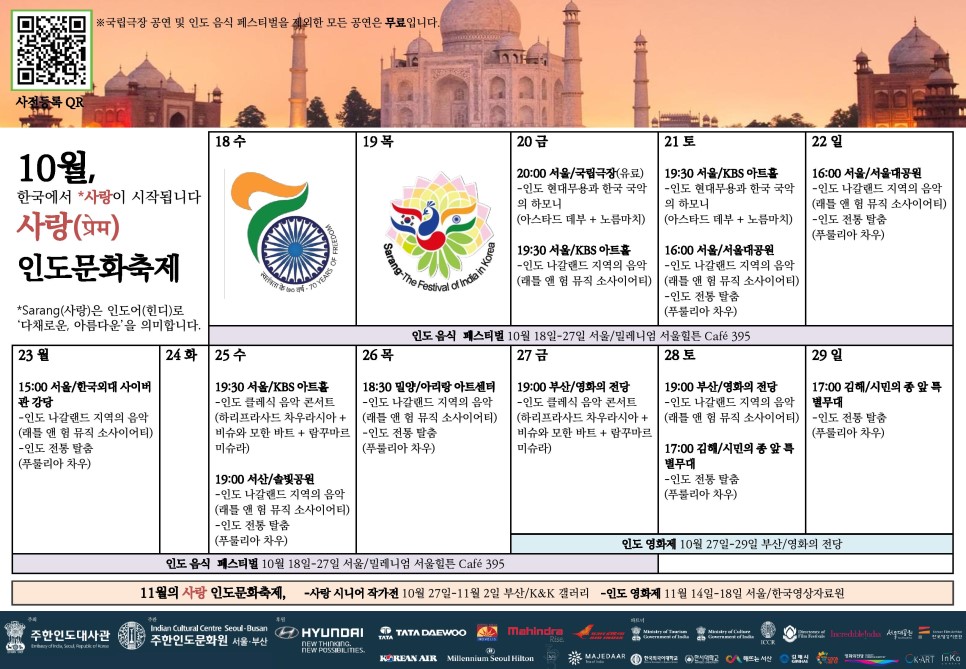Click the upper 인도 음식 페스티벌 banner
The image size is (966, 669).
coord(581,336)
